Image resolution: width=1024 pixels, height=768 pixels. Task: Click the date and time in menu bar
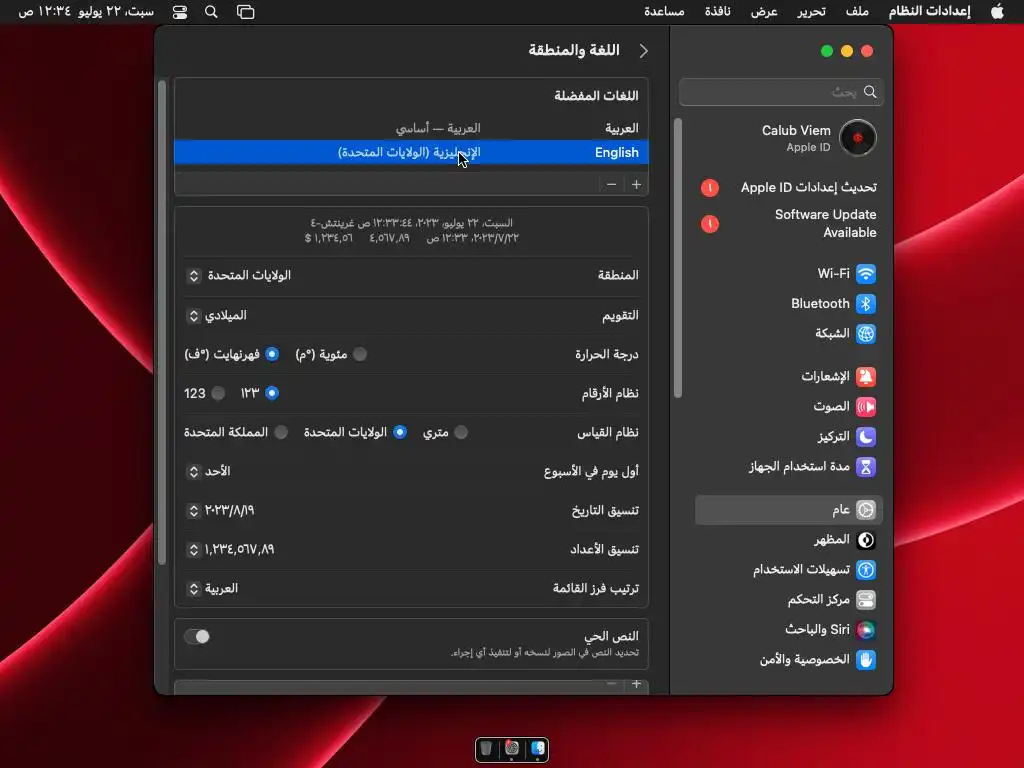click(86, 12)
